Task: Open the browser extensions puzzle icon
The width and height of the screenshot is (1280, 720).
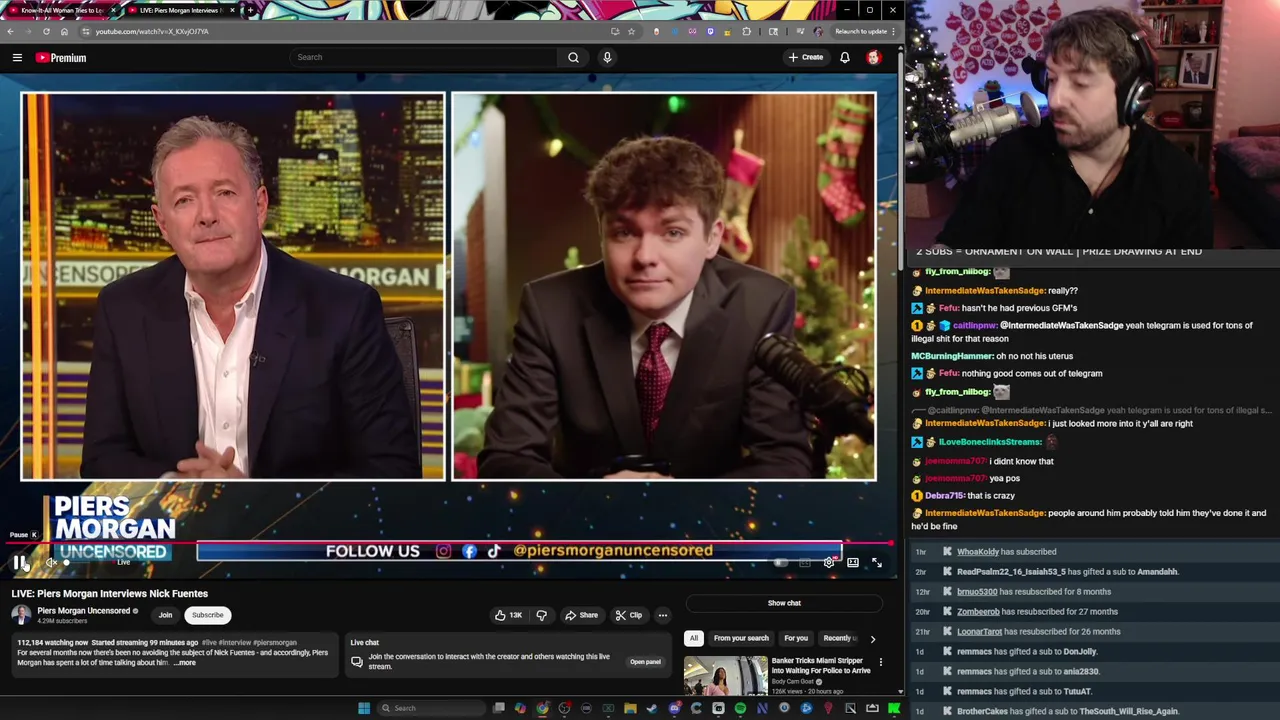Action: 746,31
